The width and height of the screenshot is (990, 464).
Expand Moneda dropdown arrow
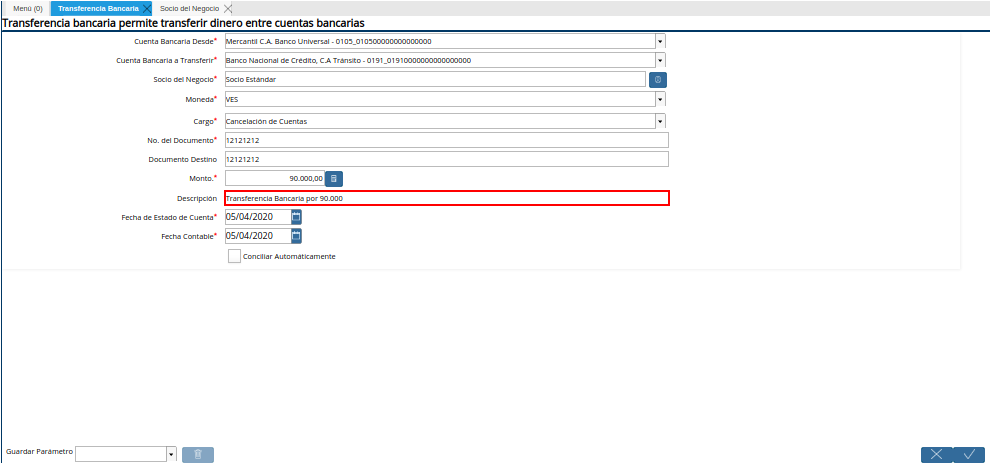660,99
